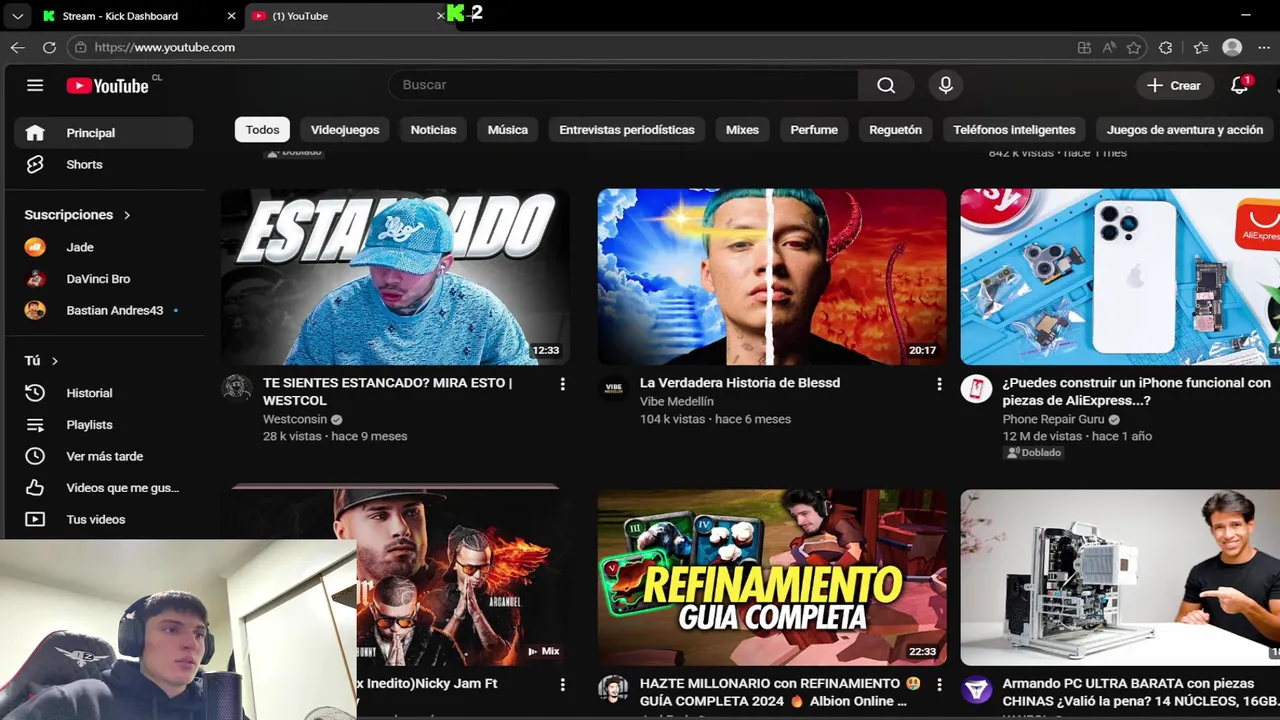The image size is (1280, 720).
Task: Click the Phone Repair Guru channel avatar
Action: (977, 388)
